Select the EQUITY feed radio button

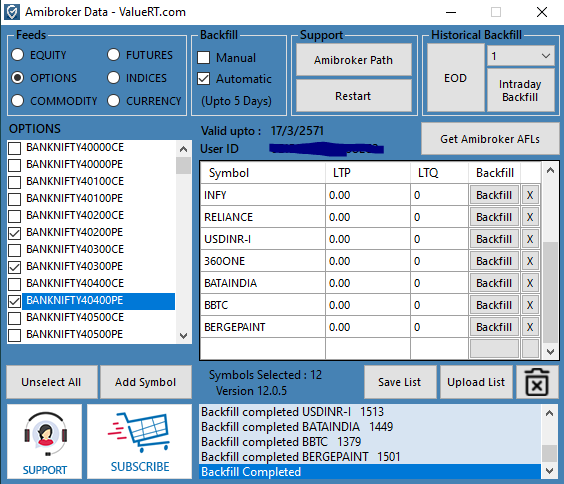(x=18, y=55)
